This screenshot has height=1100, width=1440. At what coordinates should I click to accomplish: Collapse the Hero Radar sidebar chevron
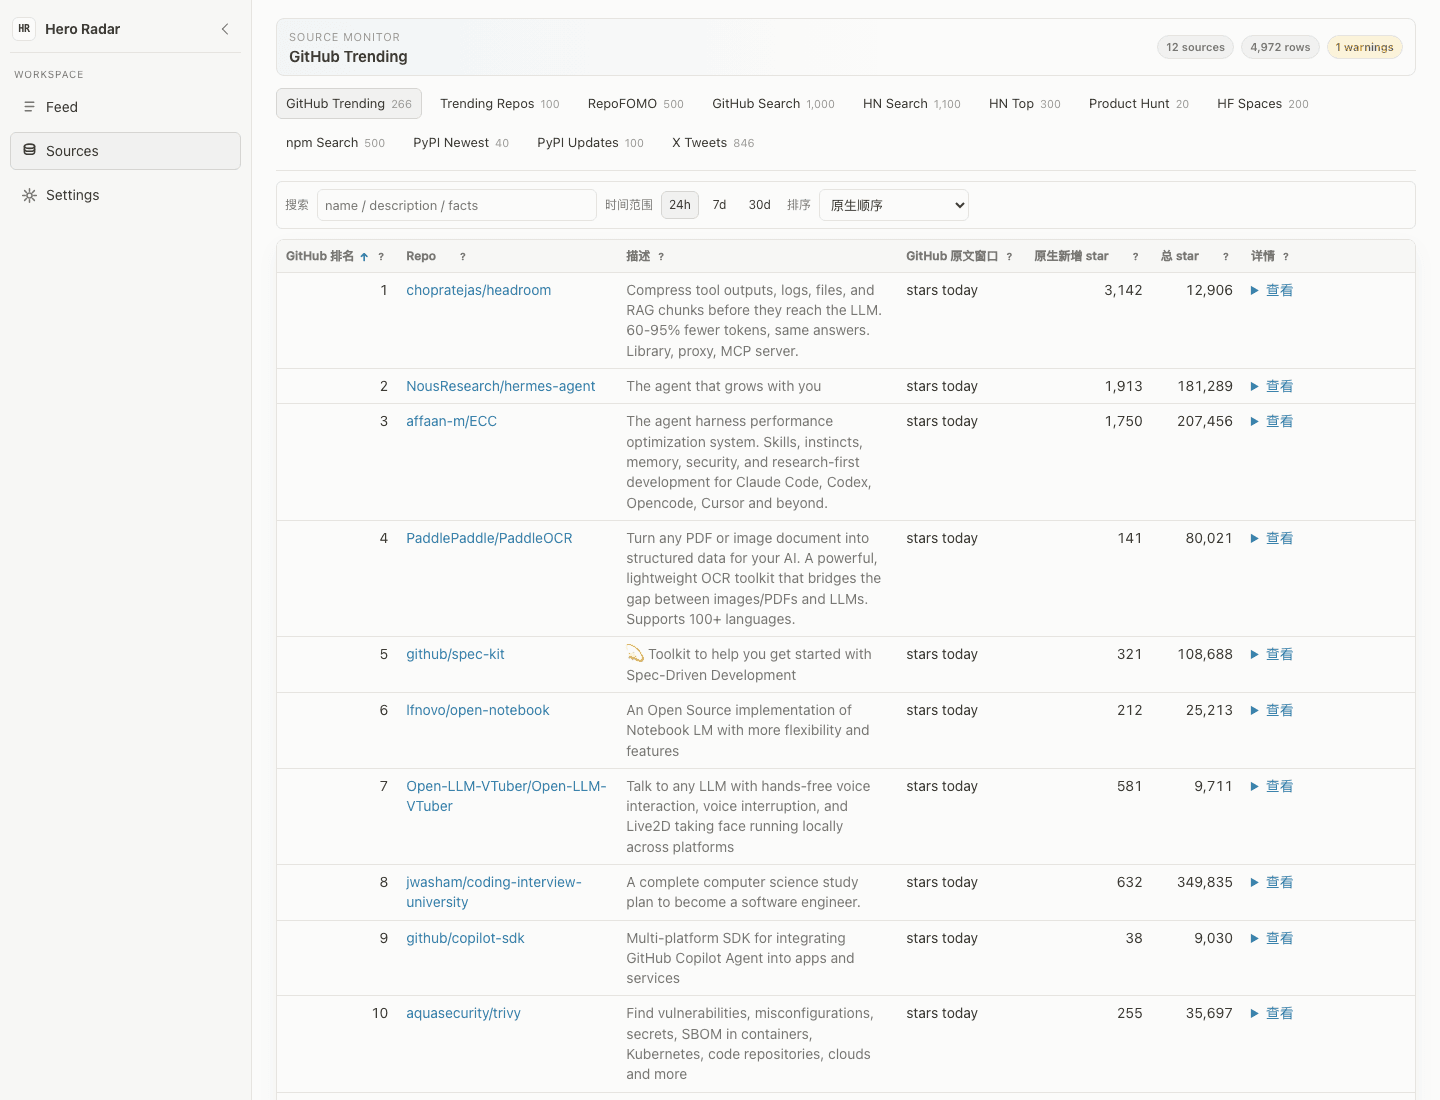[225, 29]
